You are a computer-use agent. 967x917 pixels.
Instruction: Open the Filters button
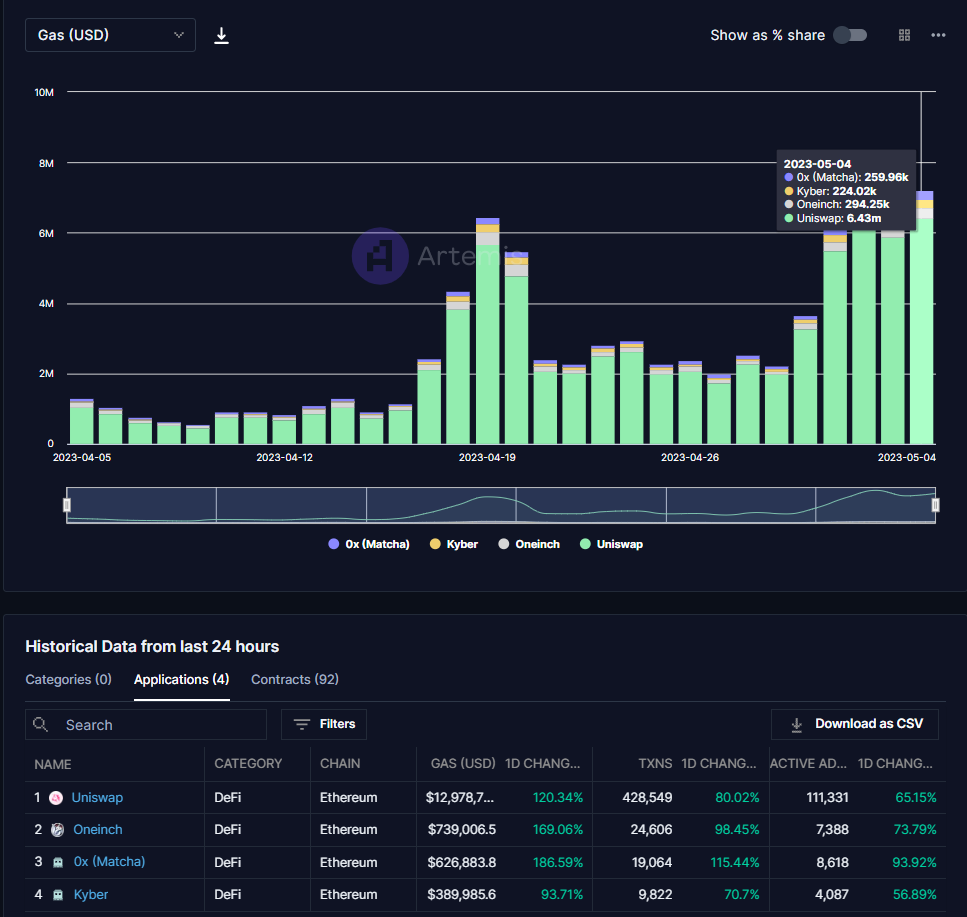click(x=324, y=724)
